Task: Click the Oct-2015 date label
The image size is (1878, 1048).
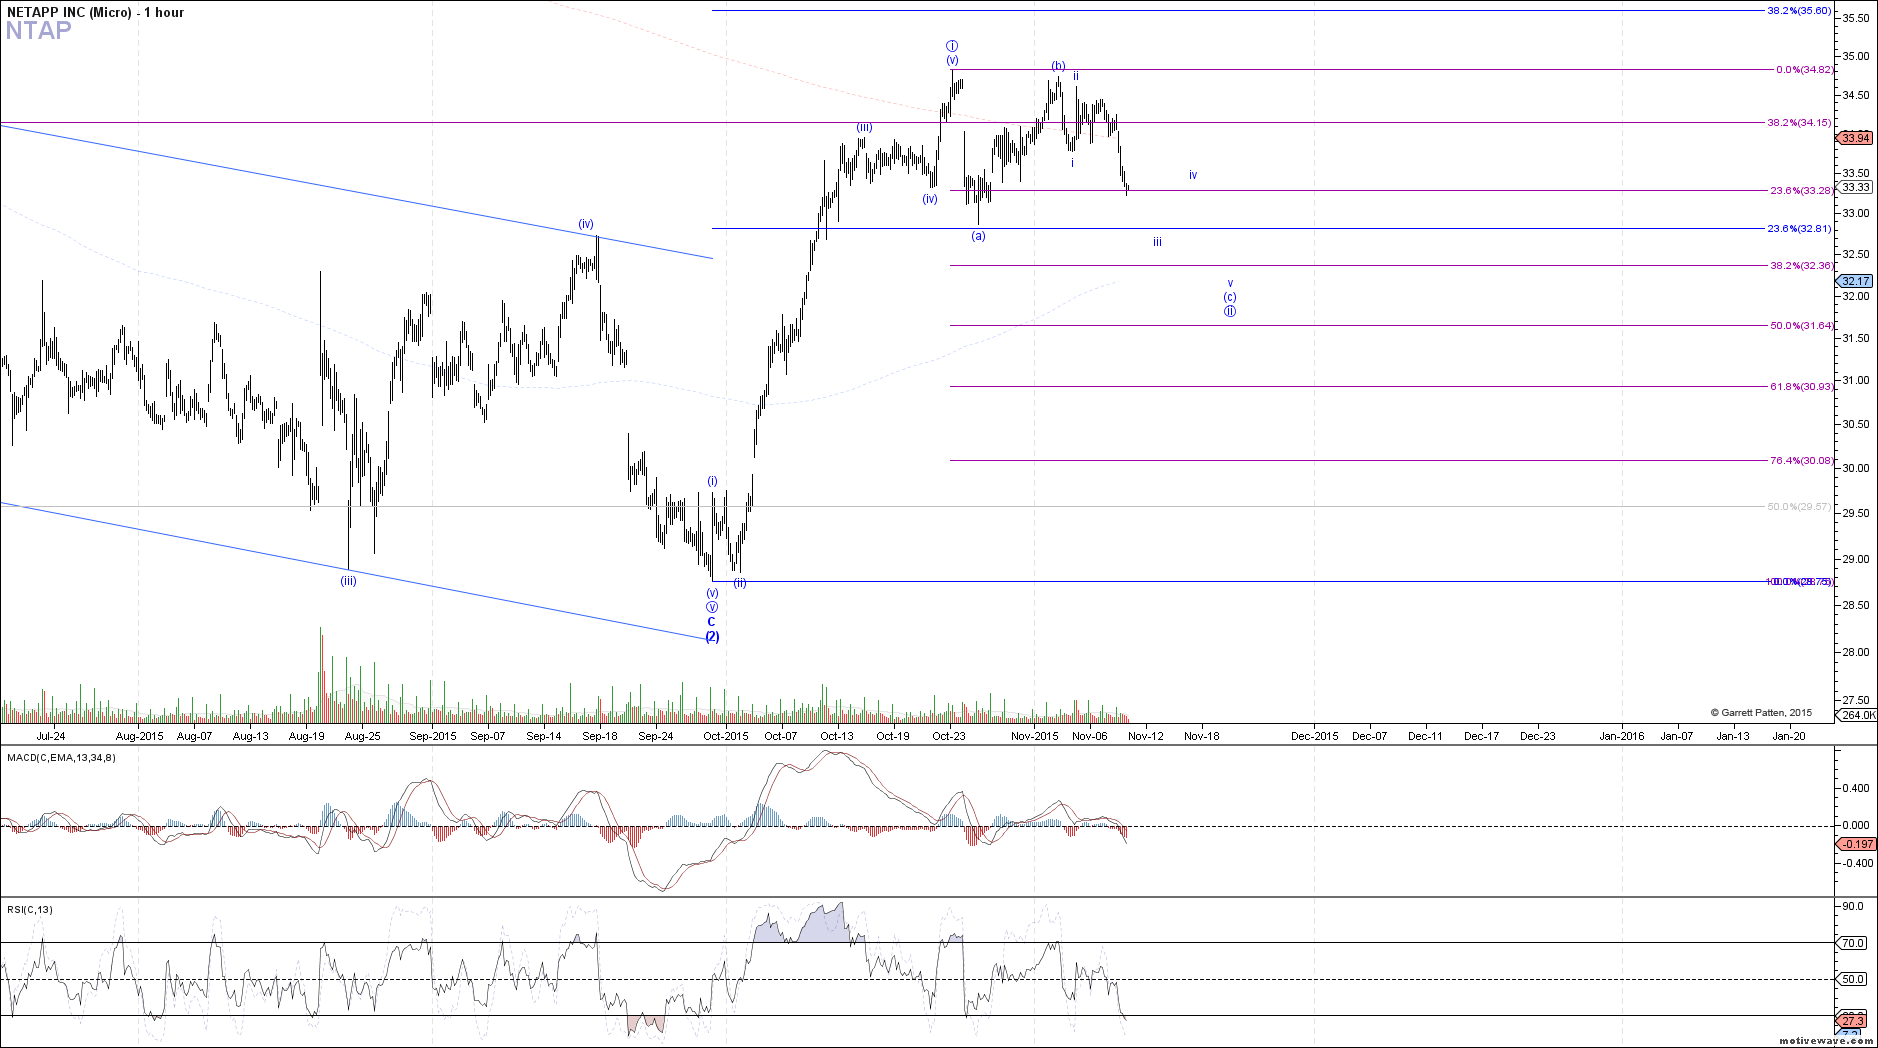Action: tap(725, 736)
